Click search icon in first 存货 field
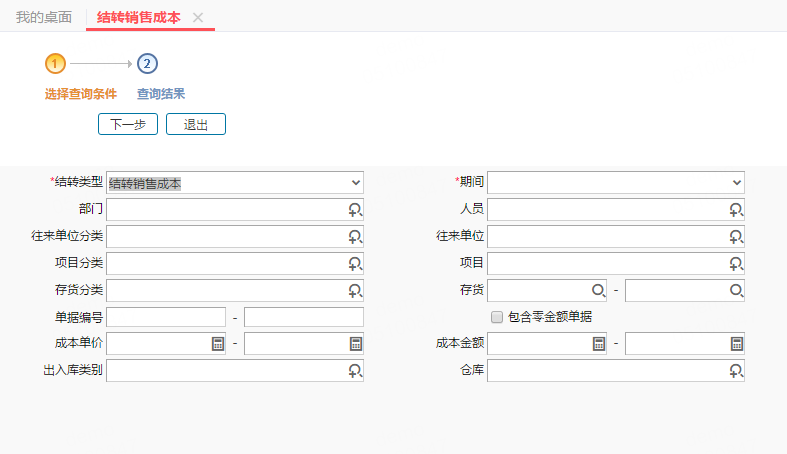 pyautogui.click(x=598, y=290)
